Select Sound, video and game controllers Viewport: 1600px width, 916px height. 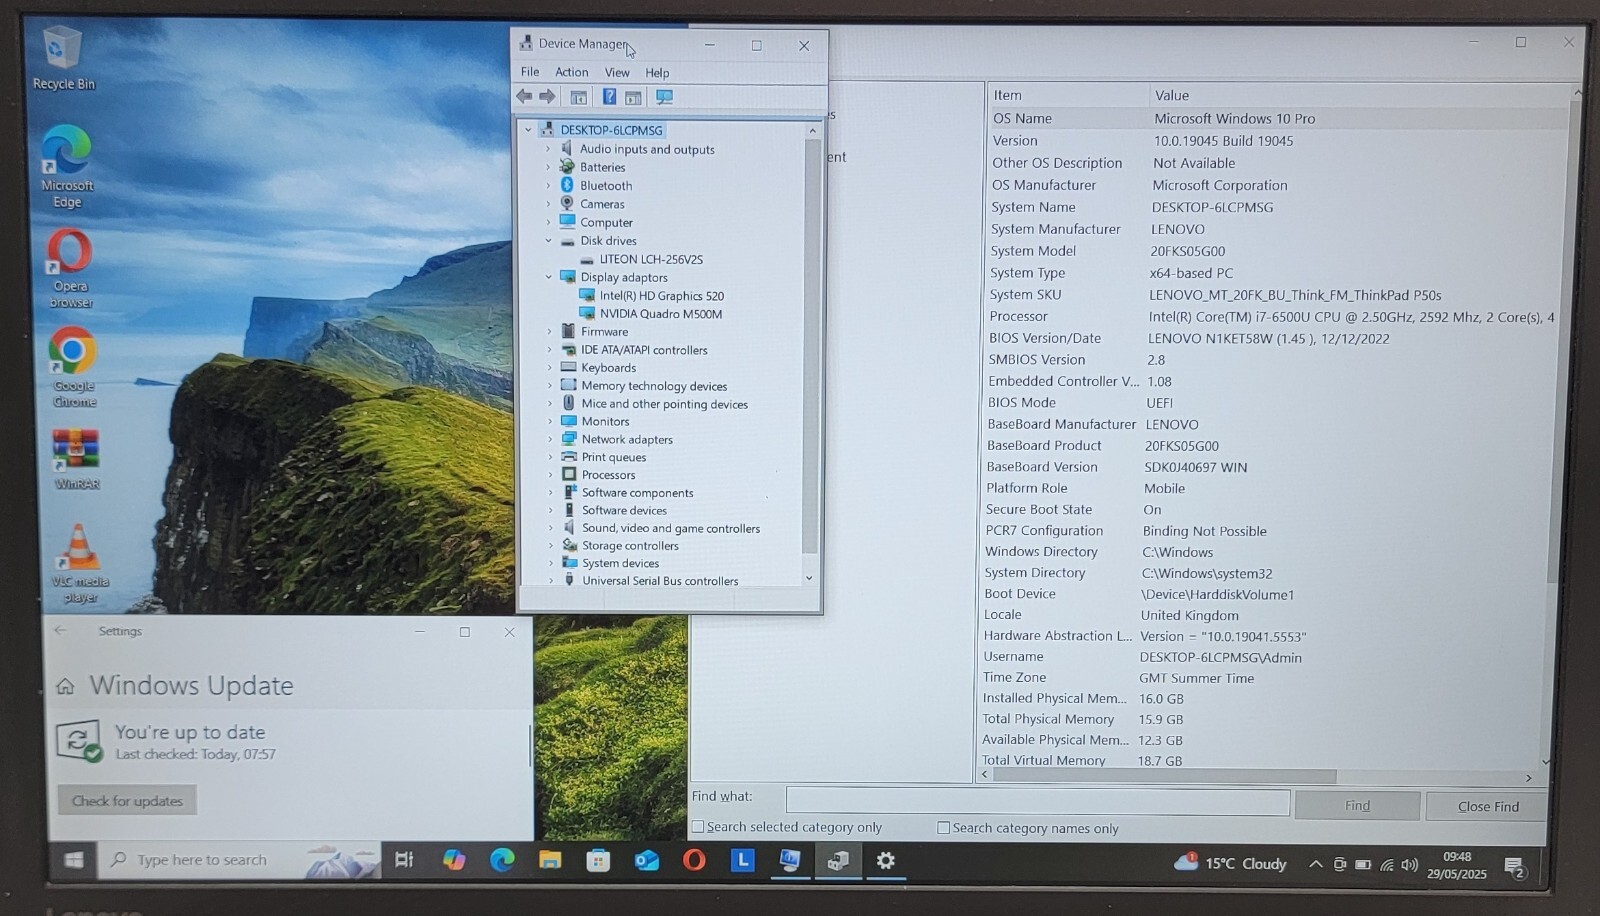(x=671, y=528)
